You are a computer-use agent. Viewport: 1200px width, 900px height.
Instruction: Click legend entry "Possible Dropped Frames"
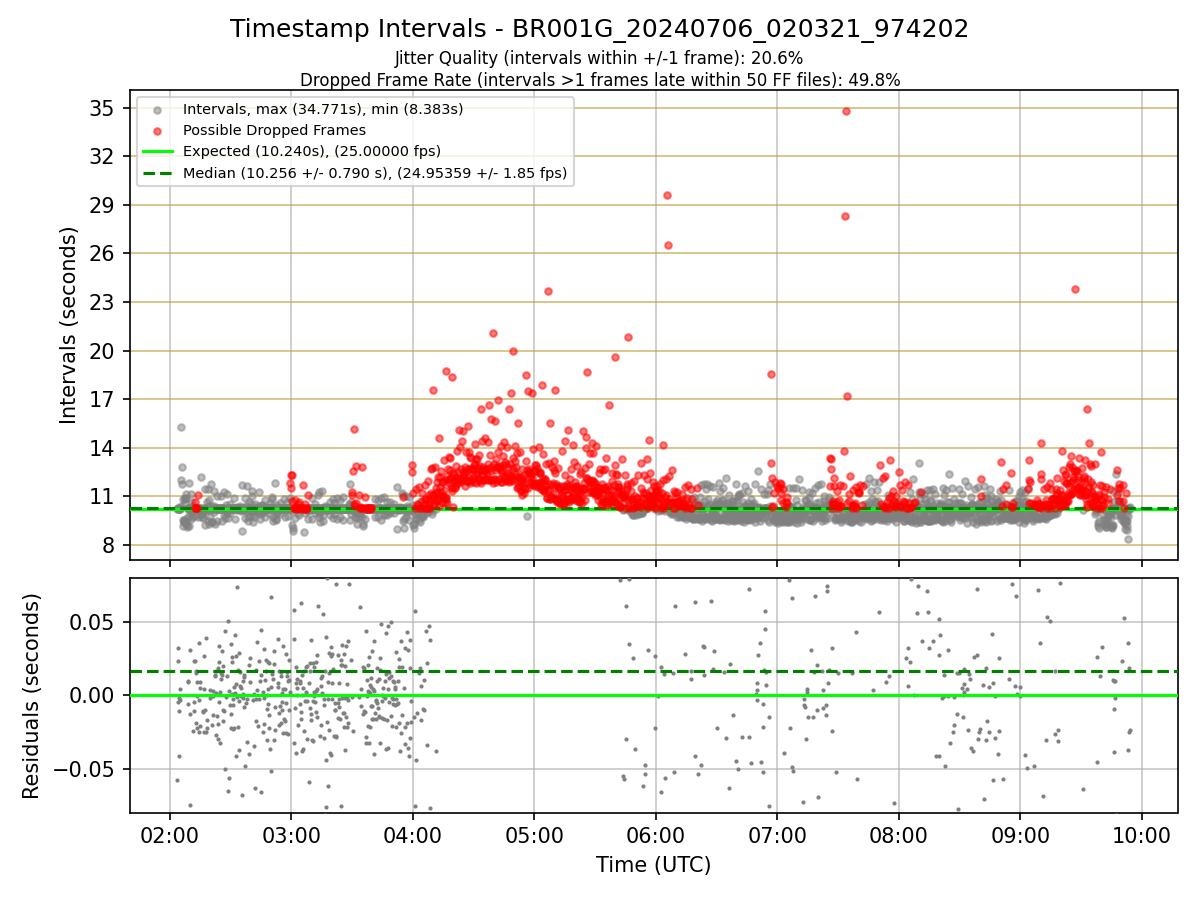click(x=274, y=130)
